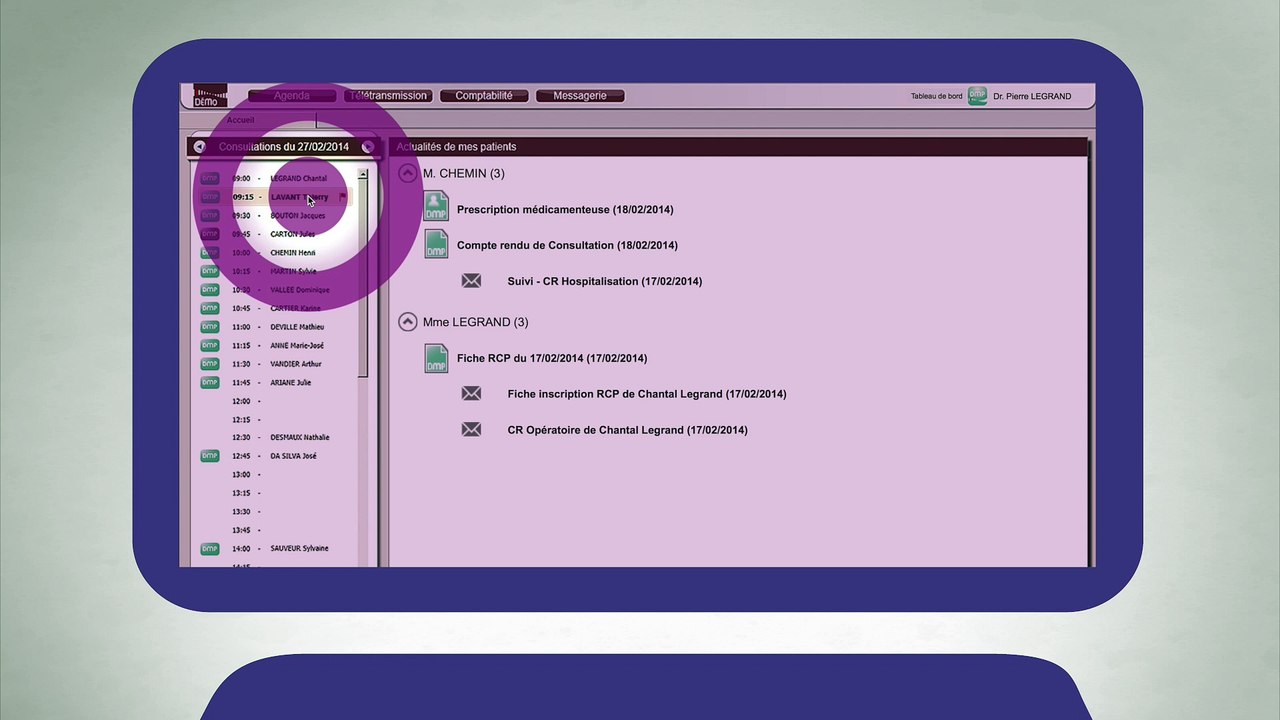
Task: Open Tableau de bord link
Action: click(x=936, y=96)
